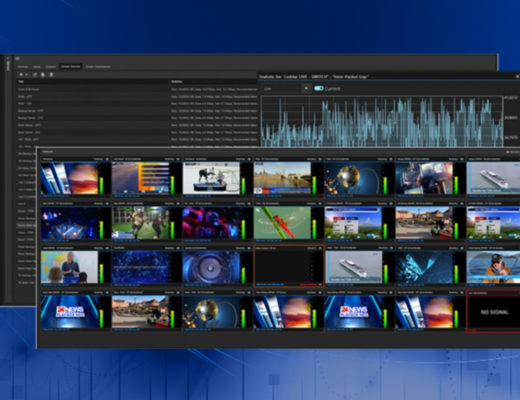Viewport: 520px width, 400px height.
Task: Select the orange weather chart thumbnail
Action: (x=141, y=178)
